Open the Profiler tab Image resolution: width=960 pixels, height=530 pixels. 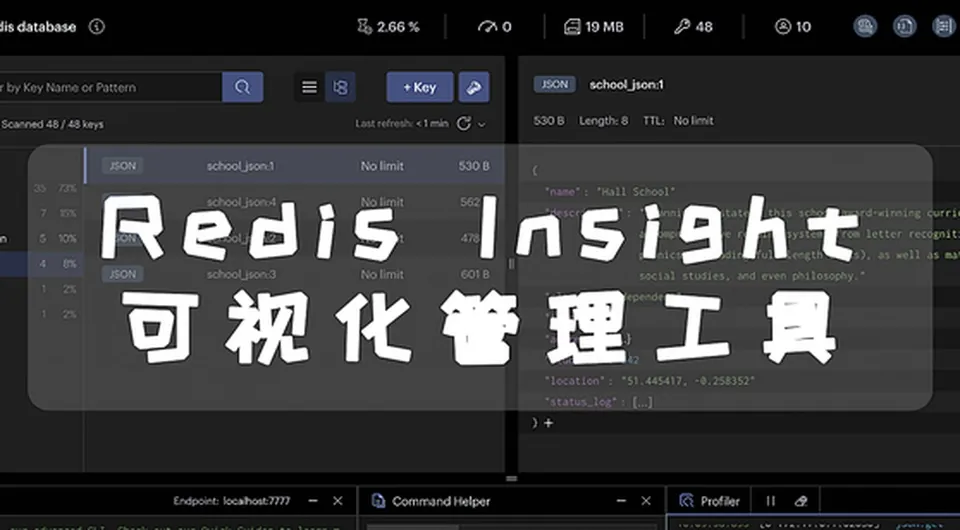click(x=710, y=501)
